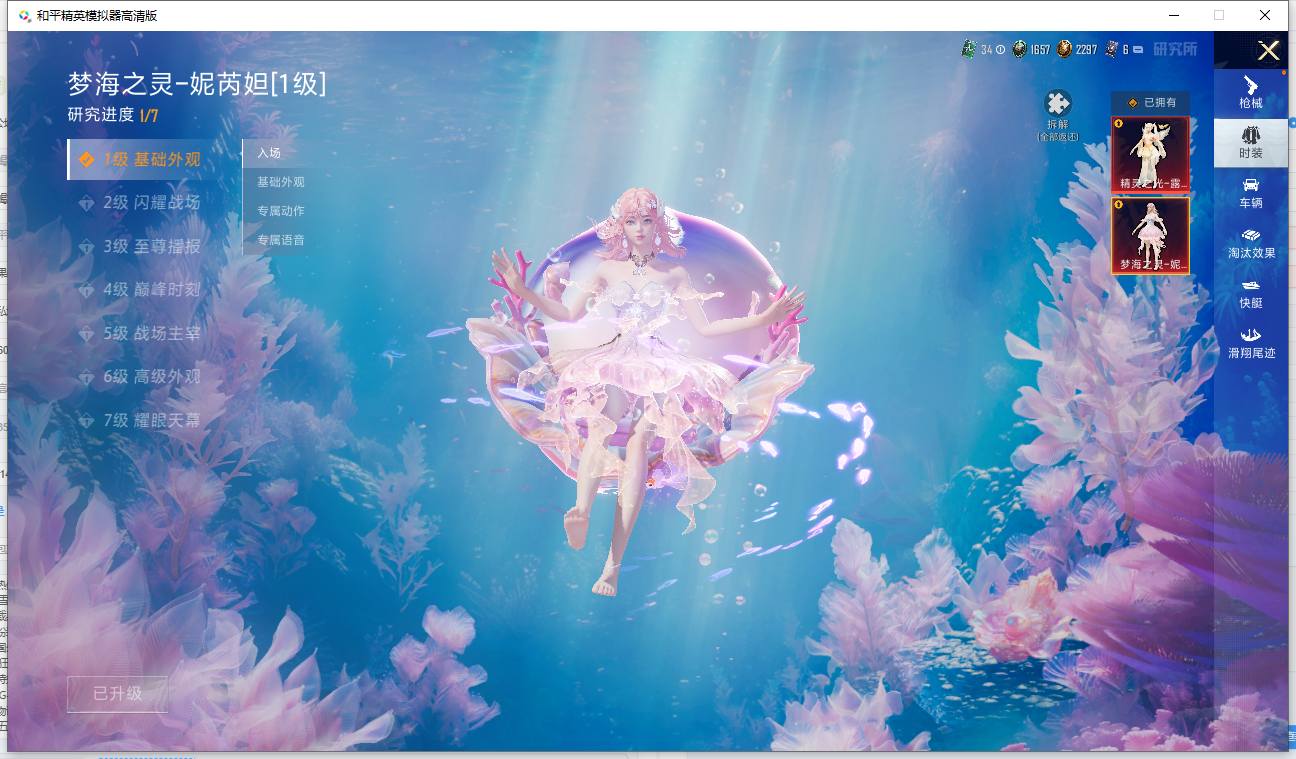Click the 已拥有 owned filter header

(1151, 103)
